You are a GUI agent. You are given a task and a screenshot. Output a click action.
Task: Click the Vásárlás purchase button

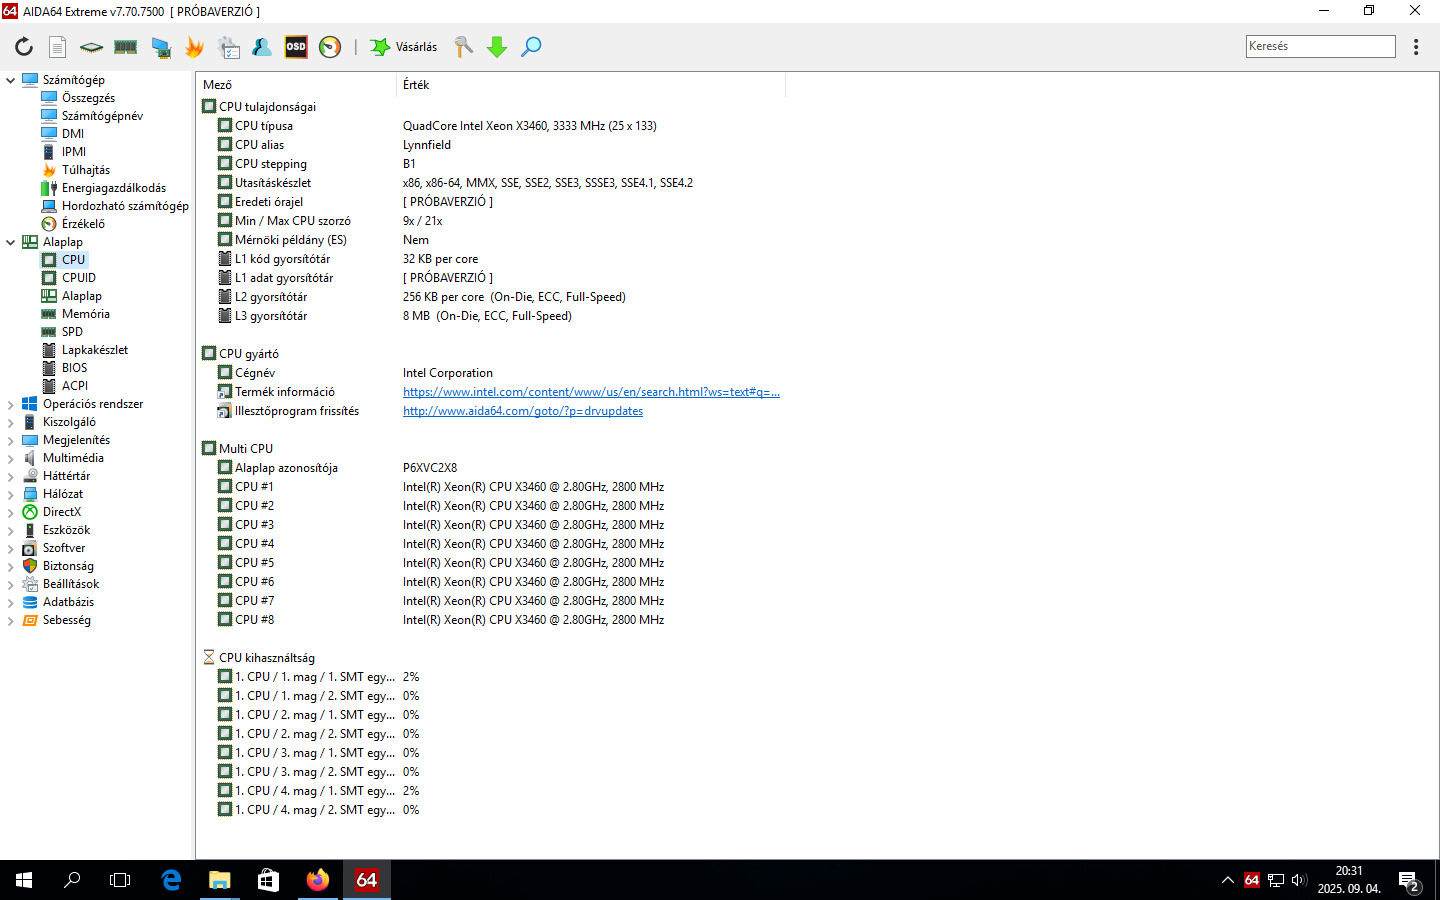[x=404, y=47]
